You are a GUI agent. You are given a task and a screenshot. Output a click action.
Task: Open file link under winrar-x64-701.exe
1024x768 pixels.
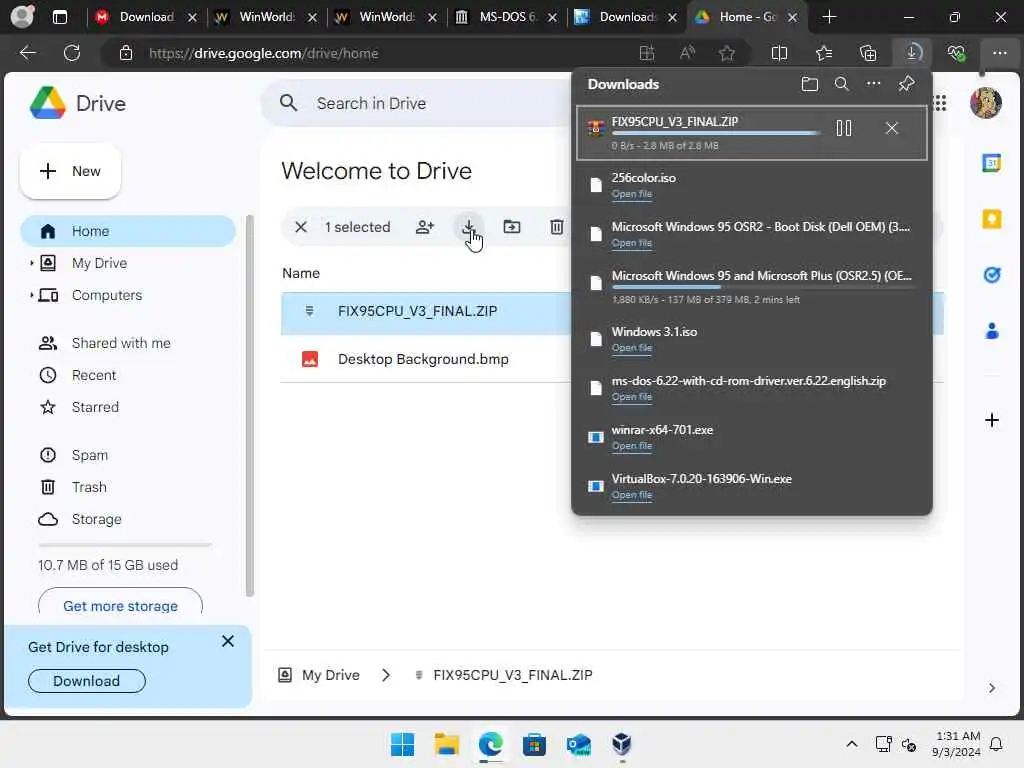pyautogui.click(x=632, y=446)
